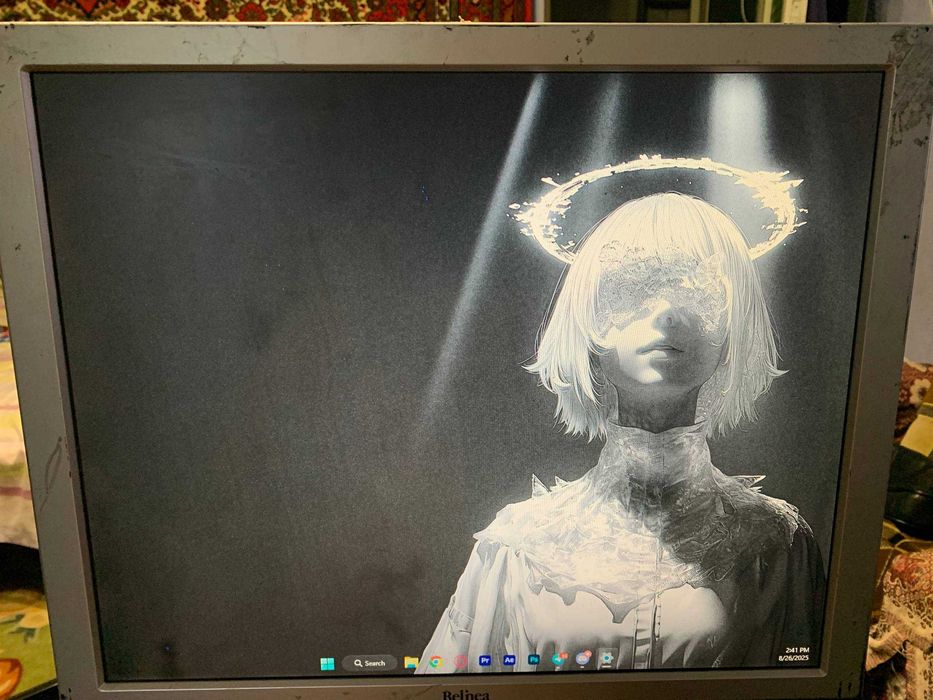Launch Adobe Premiere Pro
The height and width of the screenshot is (700, 933).
pyautogui.click(x=485, y=661)
